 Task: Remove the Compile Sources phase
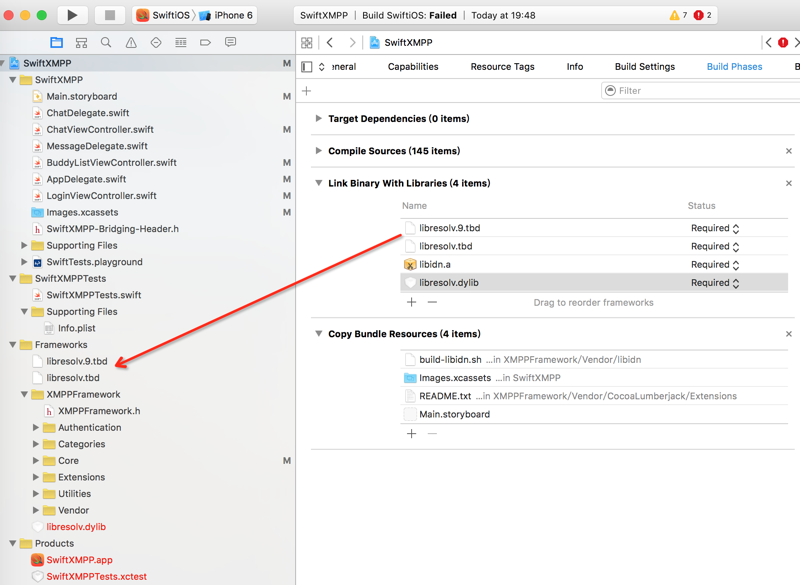[x=789, y=151]
